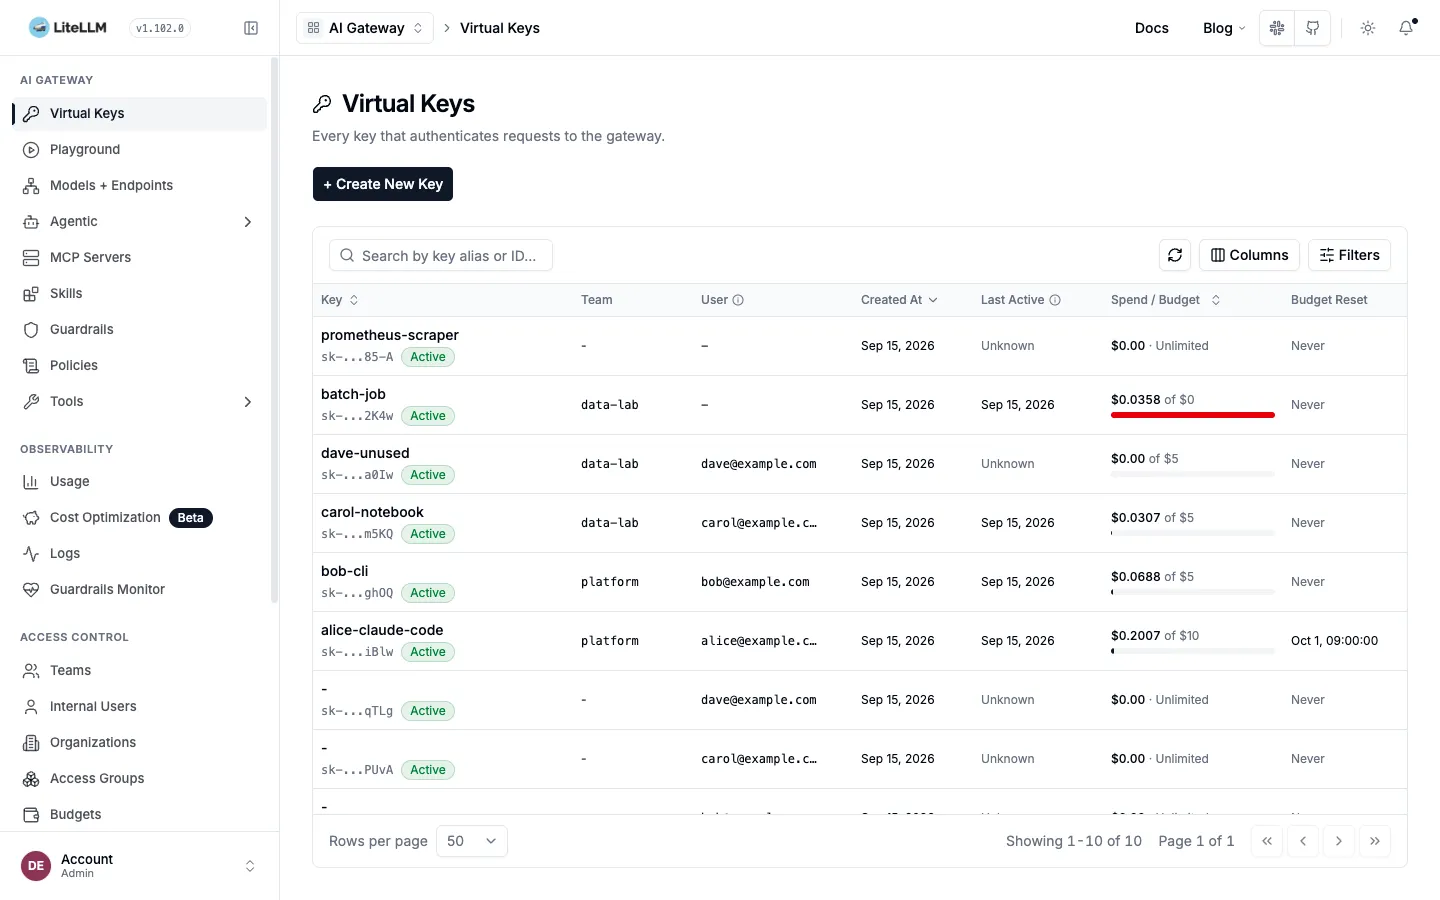Open the Blog dropdown menu
This screenshot has width=1440, height=900.
[1224, 28]
